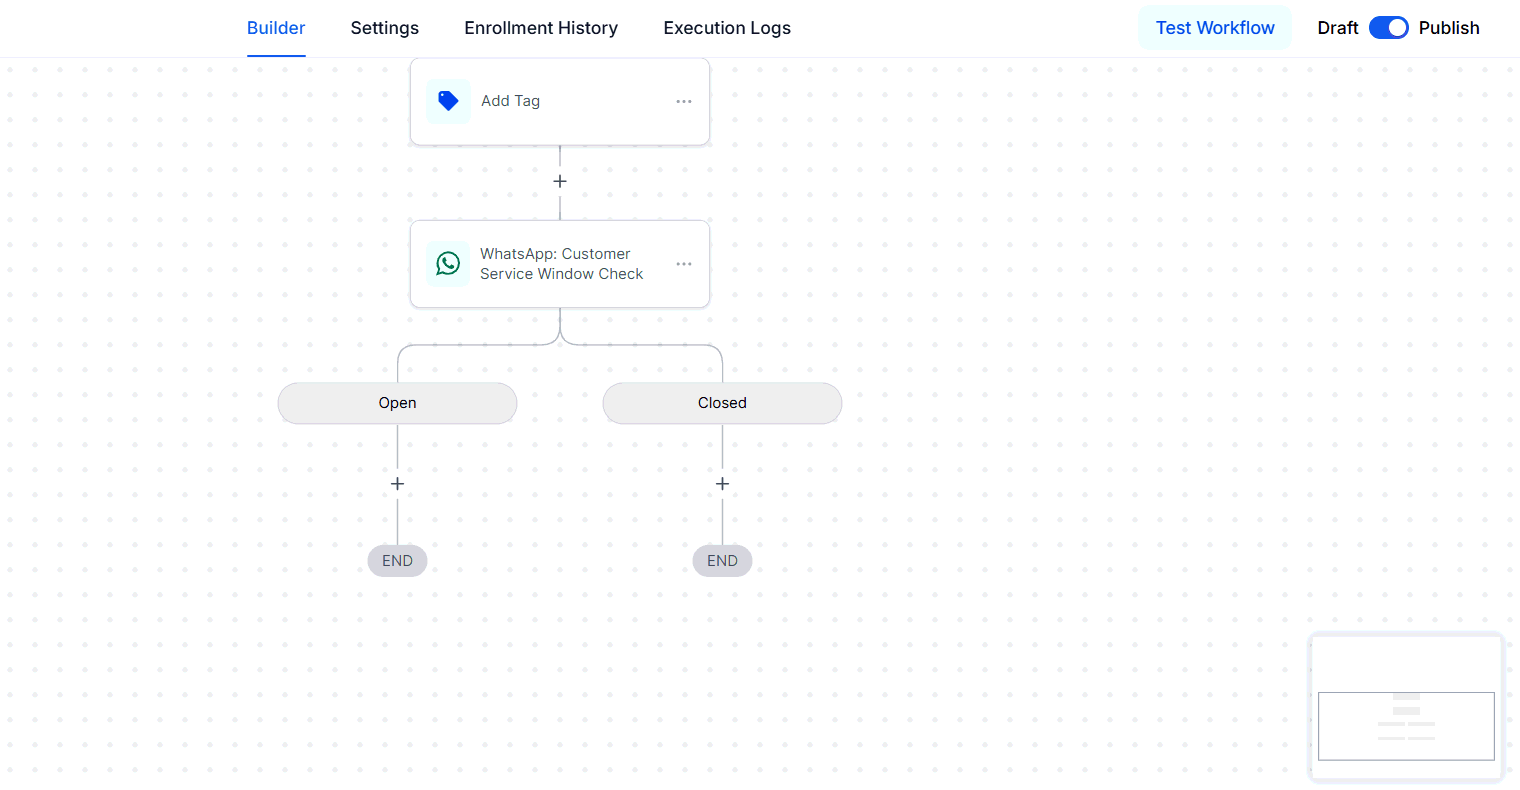The image size is (1520, 790).
Task: Go to the Execution Logs tab
Action: [x=727, y=28]
